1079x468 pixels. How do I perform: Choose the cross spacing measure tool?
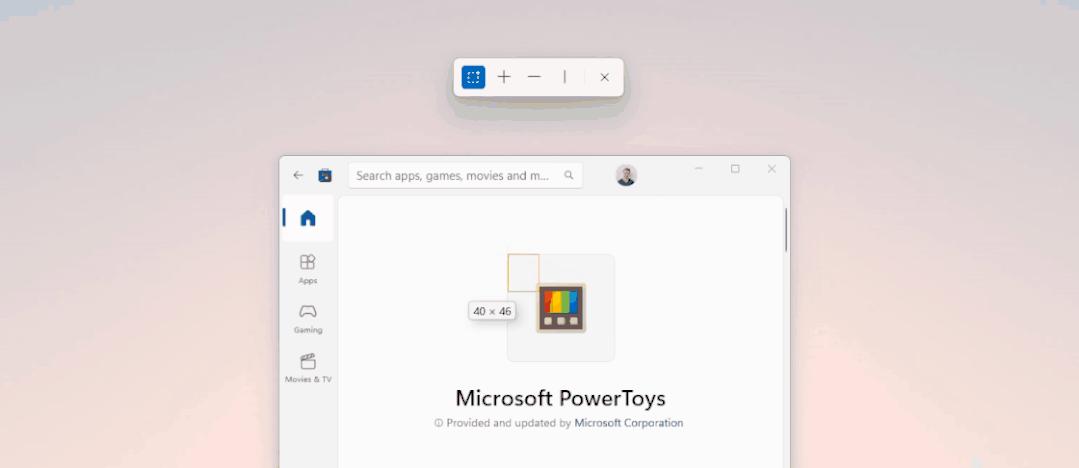[504, 77]
